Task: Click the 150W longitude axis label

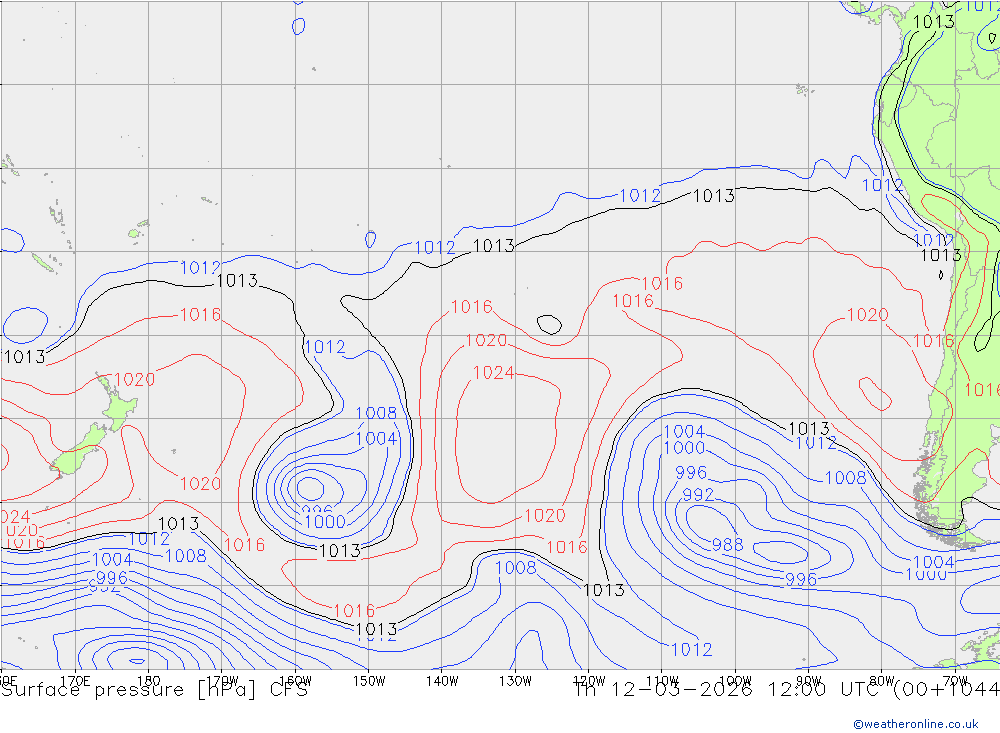Action: pyautogui.click(x=369, y=681)
